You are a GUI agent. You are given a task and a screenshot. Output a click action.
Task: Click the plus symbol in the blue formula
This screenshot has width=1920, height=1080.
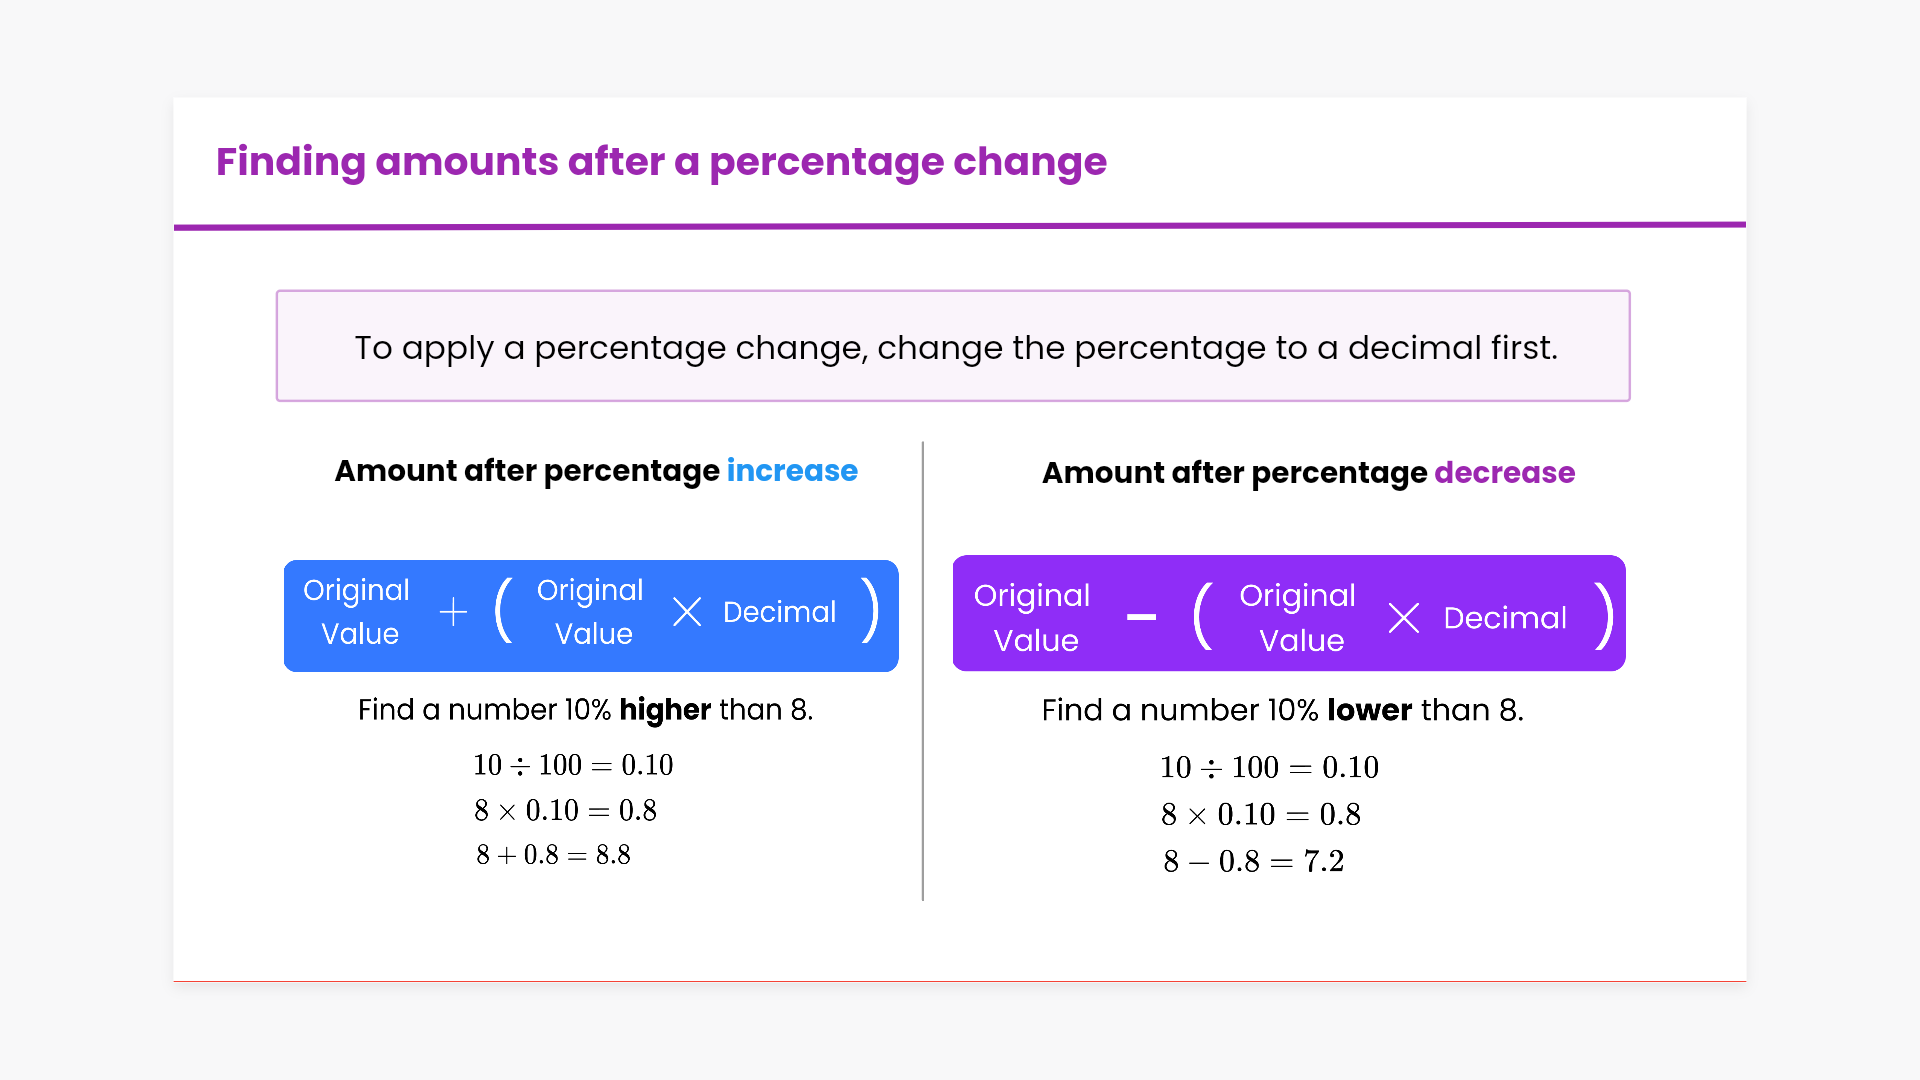[453, 612]
